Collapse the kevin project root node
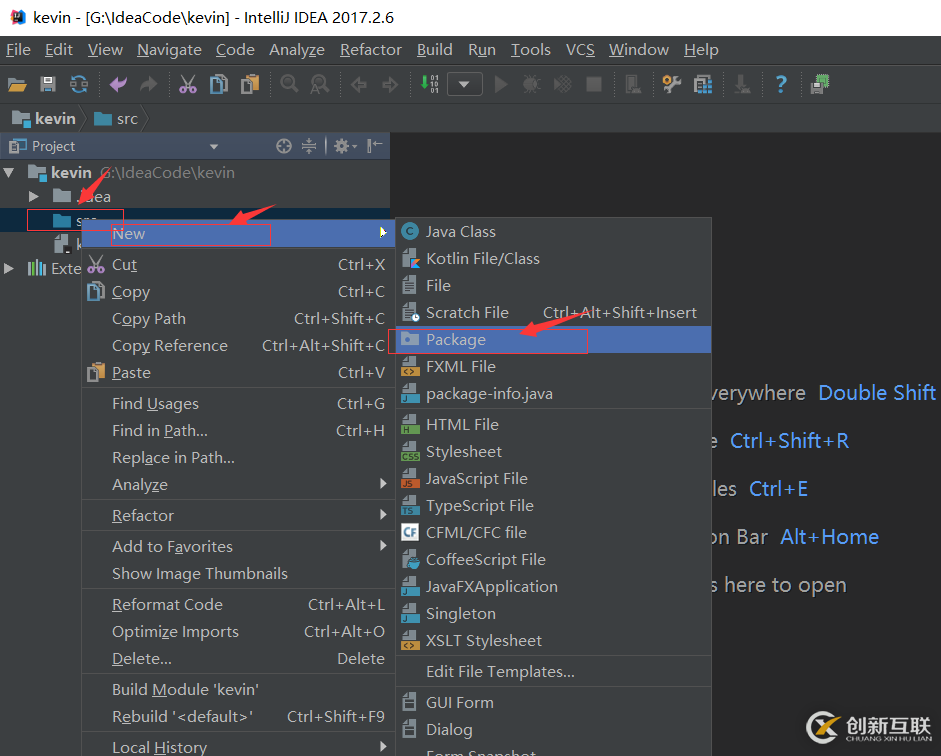 tap(10, 171)
